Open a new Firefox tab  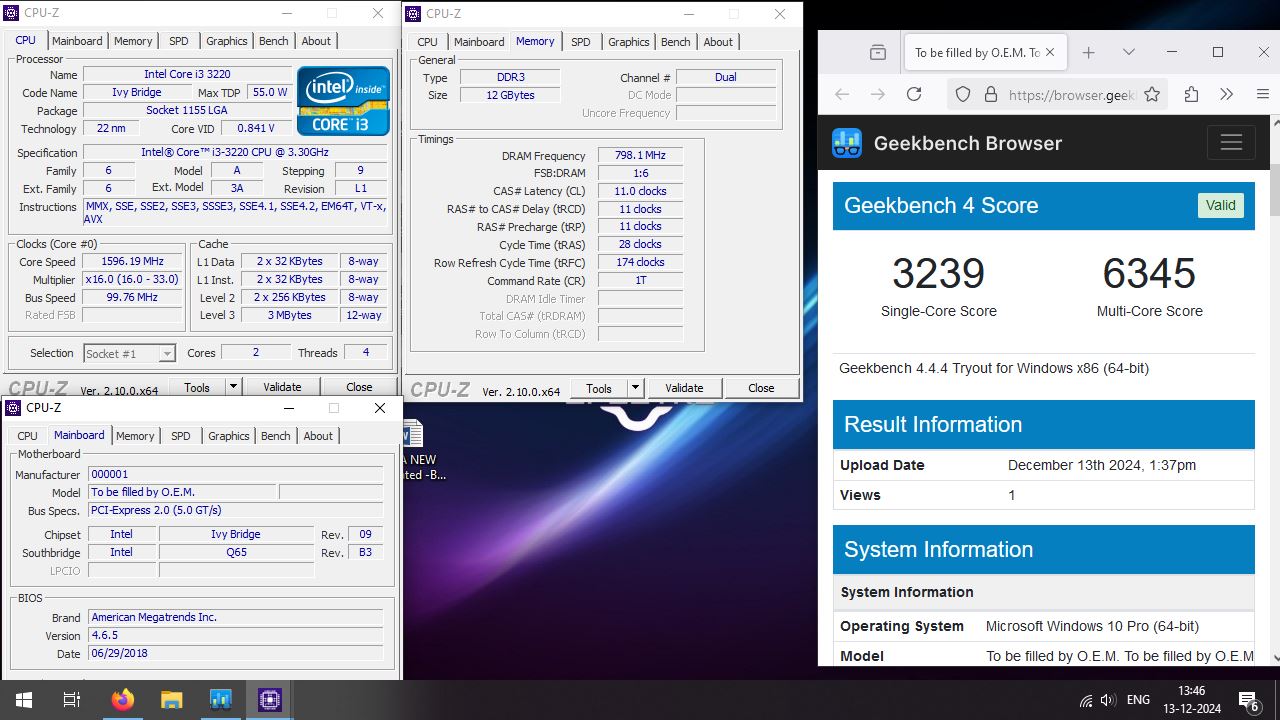[1088, 52]
